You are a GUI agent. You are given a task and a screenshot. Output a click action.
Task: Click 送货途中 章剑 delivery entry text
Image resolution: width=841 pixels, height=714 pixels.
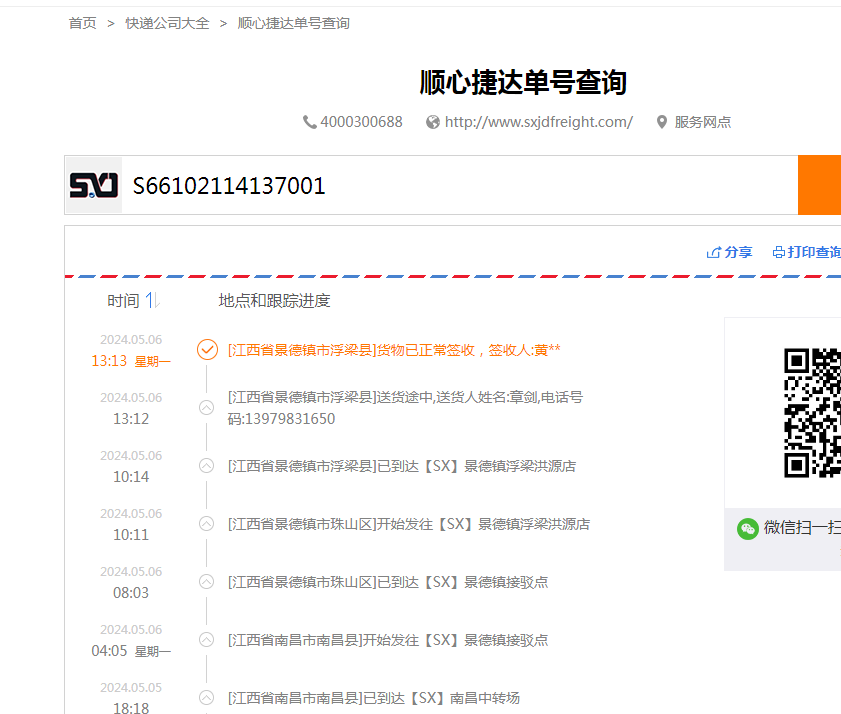coord(405,408)
